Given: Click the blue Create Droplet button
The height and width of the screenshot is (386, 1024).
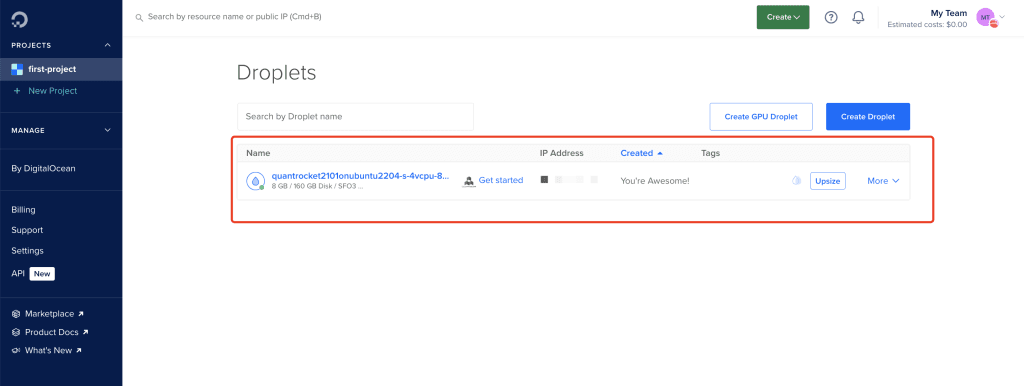Looking at the screenshot, I should pyautogui.click(x=868, y=117).
